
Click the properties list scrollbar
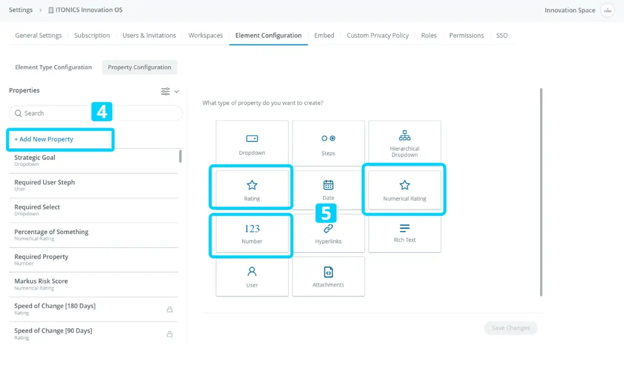pyautogui.click(x=180, y=156)
